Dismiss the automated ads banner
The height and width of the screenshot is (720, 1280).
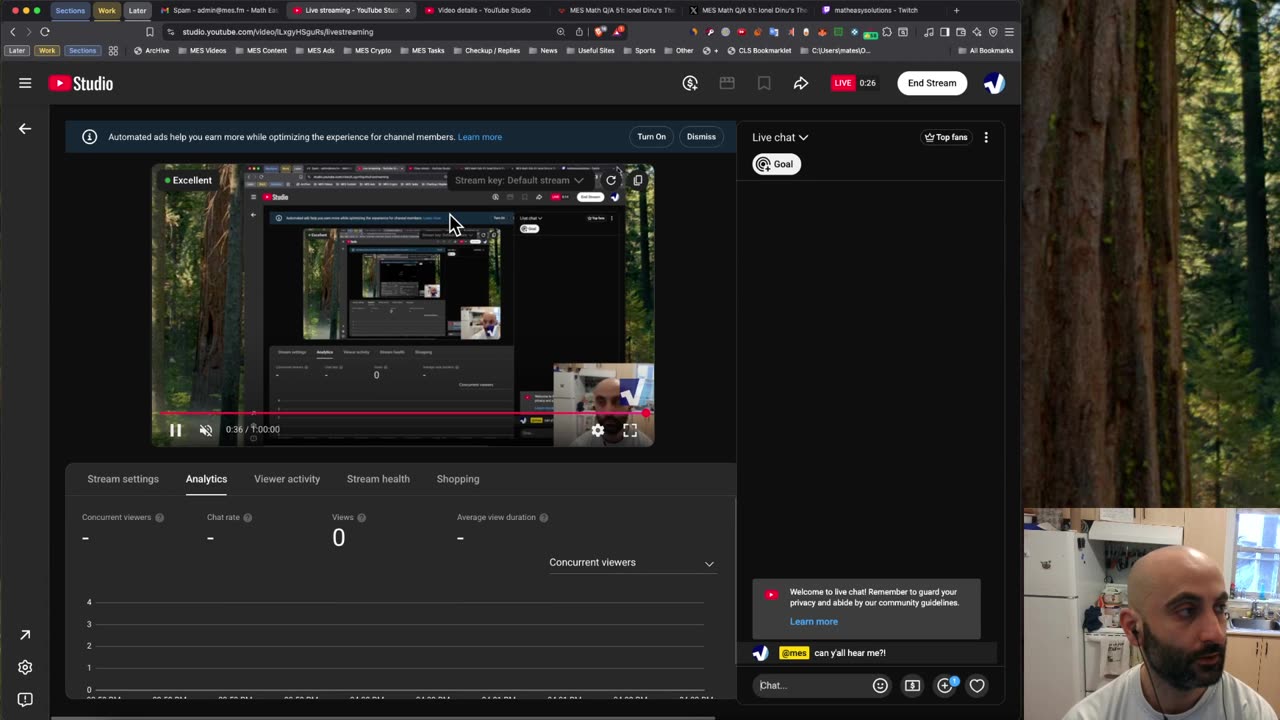pyautogui.click(x=701, y=137)
